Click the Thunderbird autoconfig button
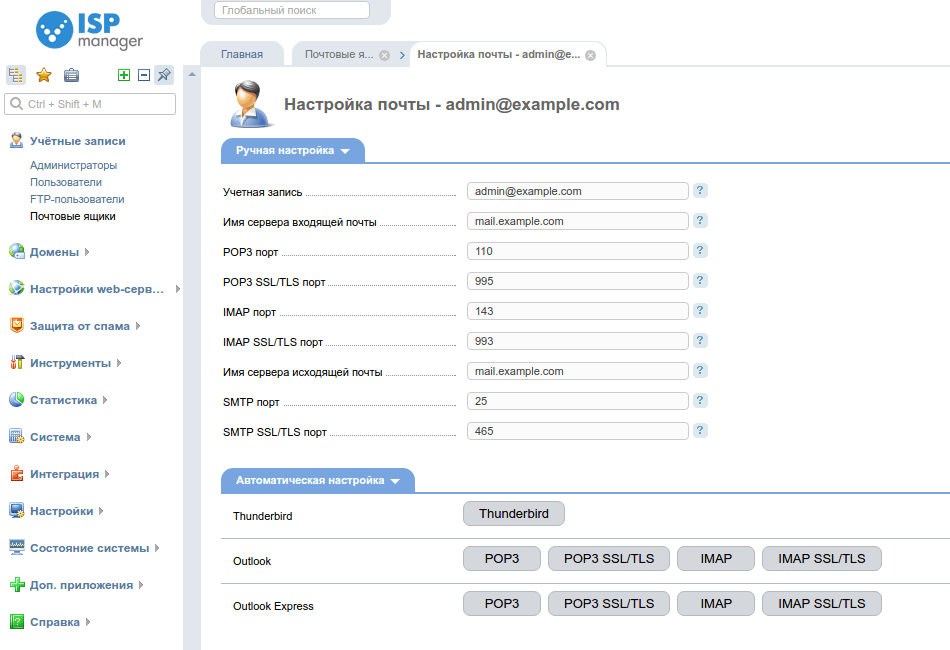The image size is (950, 650). (514, 514)
